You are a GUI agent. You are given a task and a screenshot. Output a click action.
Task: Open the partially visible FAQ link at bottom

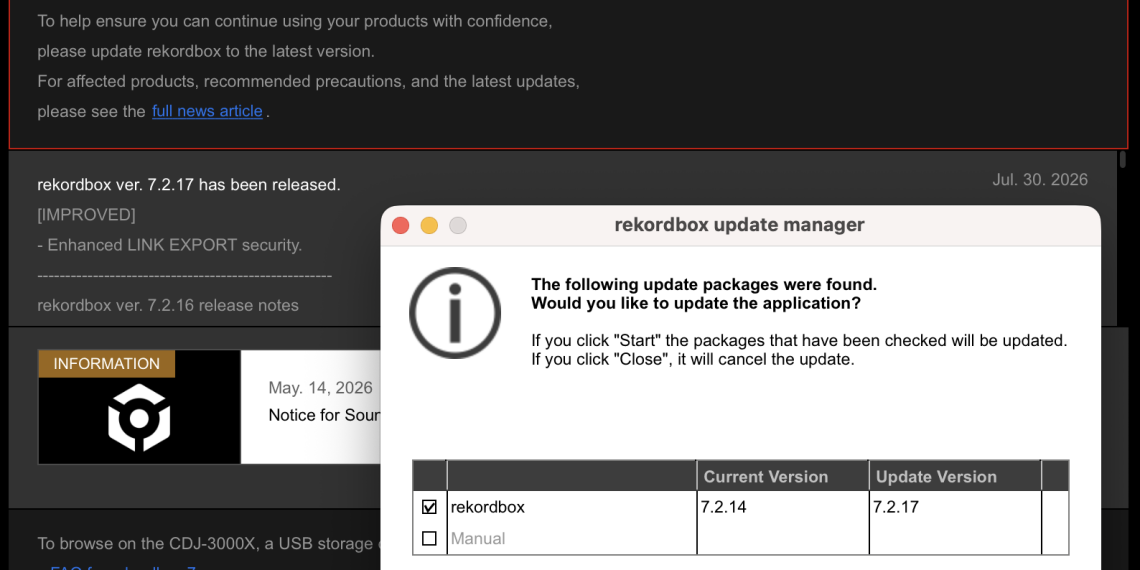click(124, 569)
